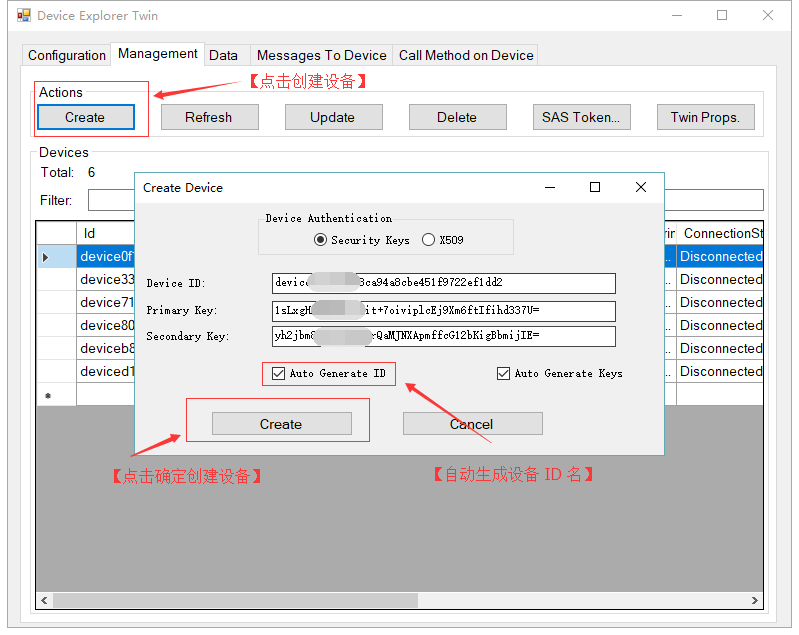Image resolution: width=799 pixels, height=635 pixels.
Task: Close the Create Device dialog
Action: point(641,187)
